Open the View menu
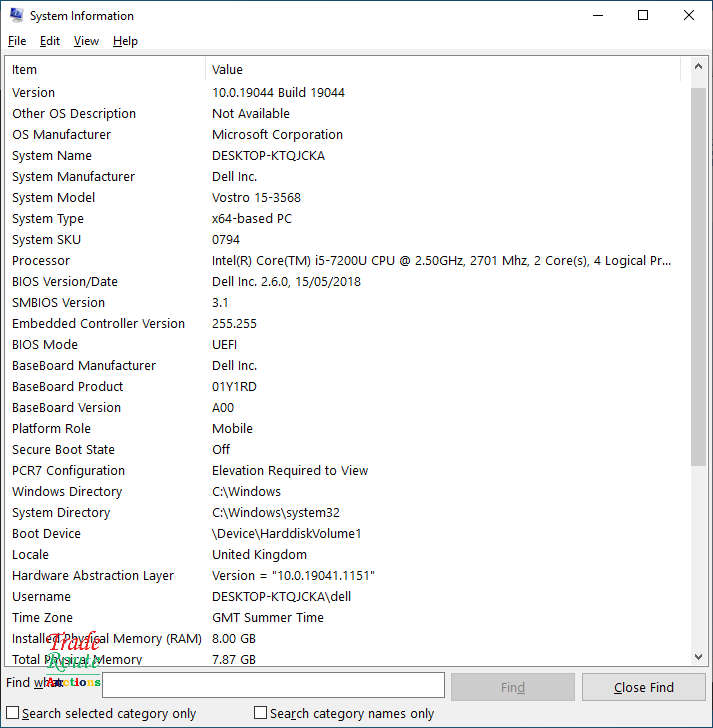 [x=86, y=41]
